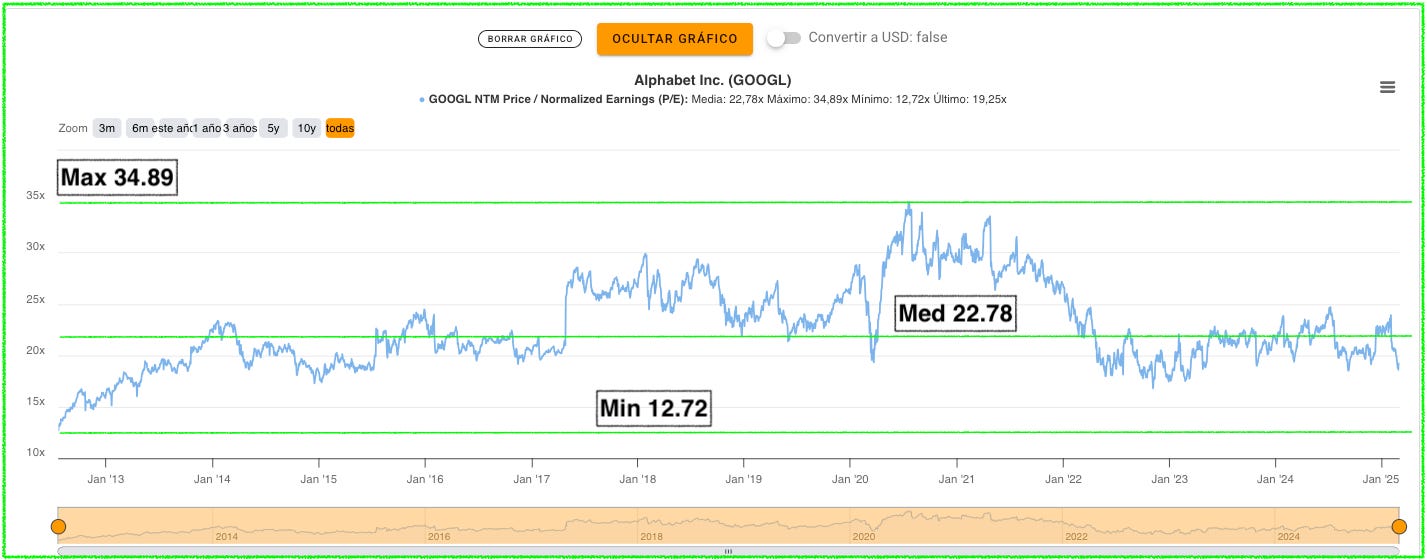This screenshot has height=560, width=1427.
Task: Click the right navigator range handle
Action: point(1399,526)
